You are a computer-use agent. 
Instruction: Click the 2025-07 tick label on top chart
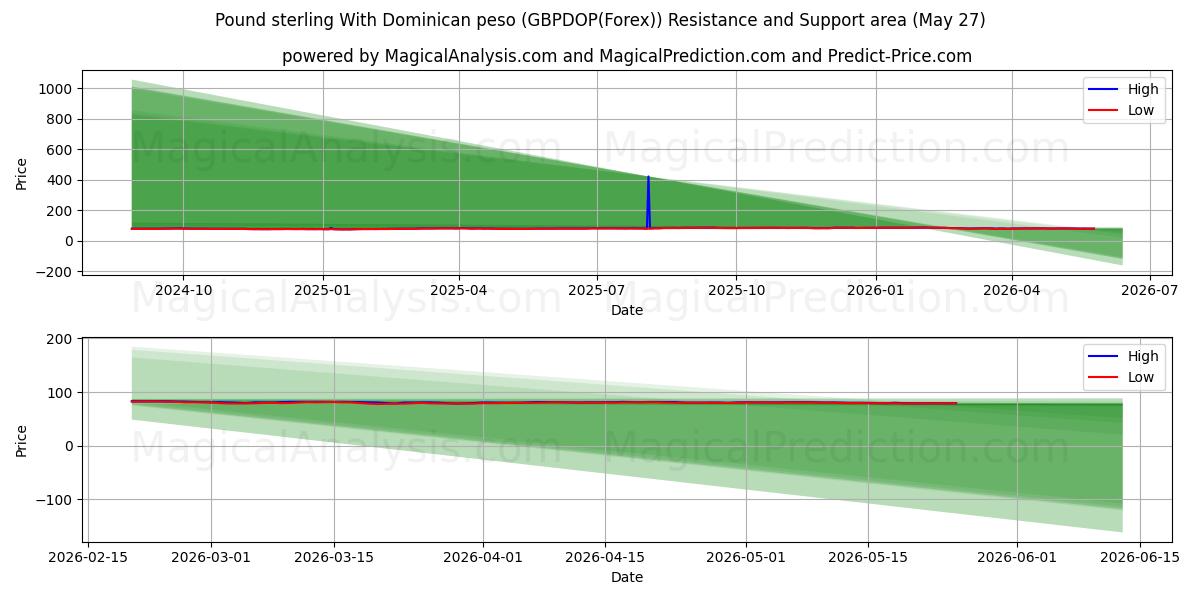point(597,290)
